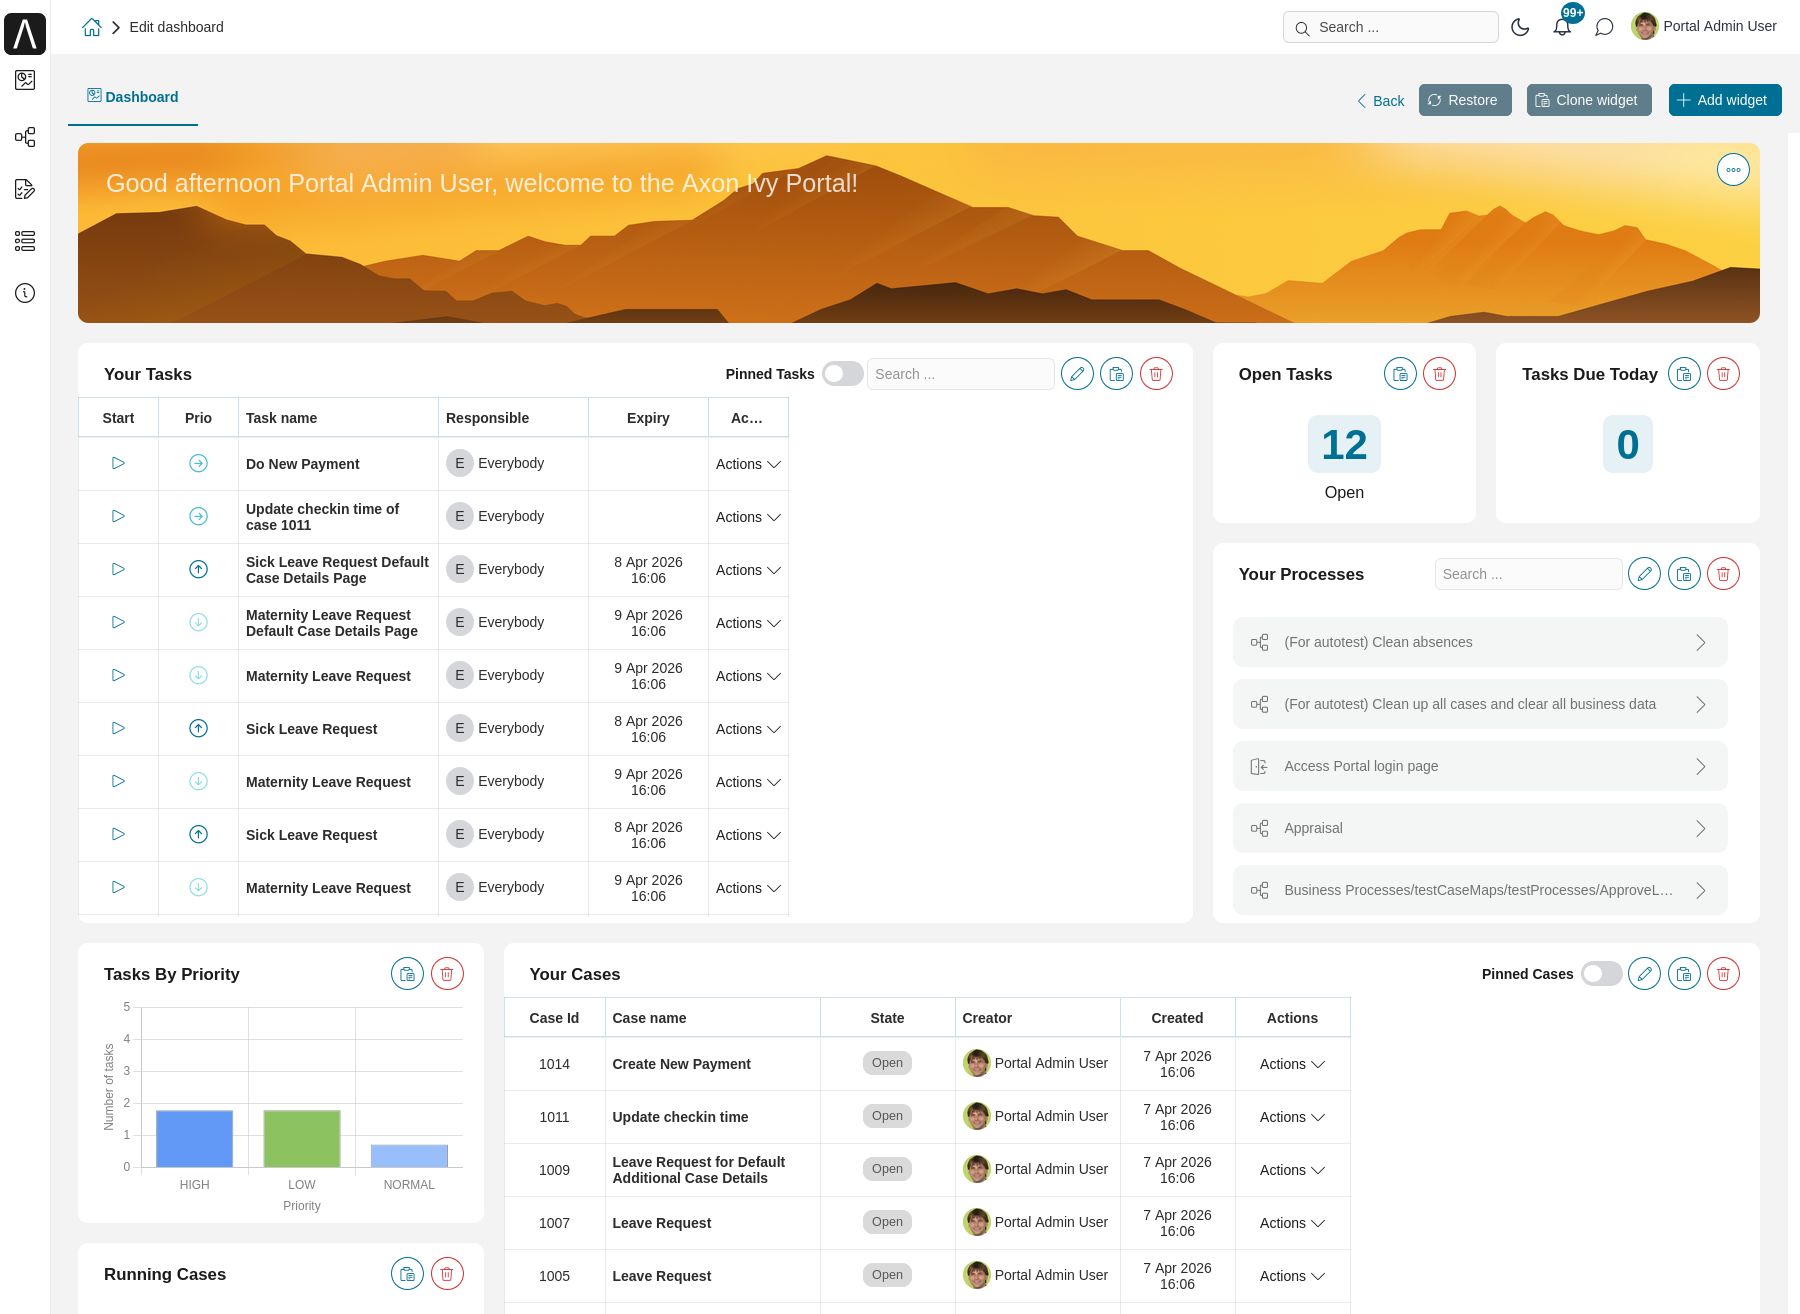The width and height of the screenshot is (1800, 1314).
Task: Focus the Your Tasks search field
Action: [x=960, y=374]
